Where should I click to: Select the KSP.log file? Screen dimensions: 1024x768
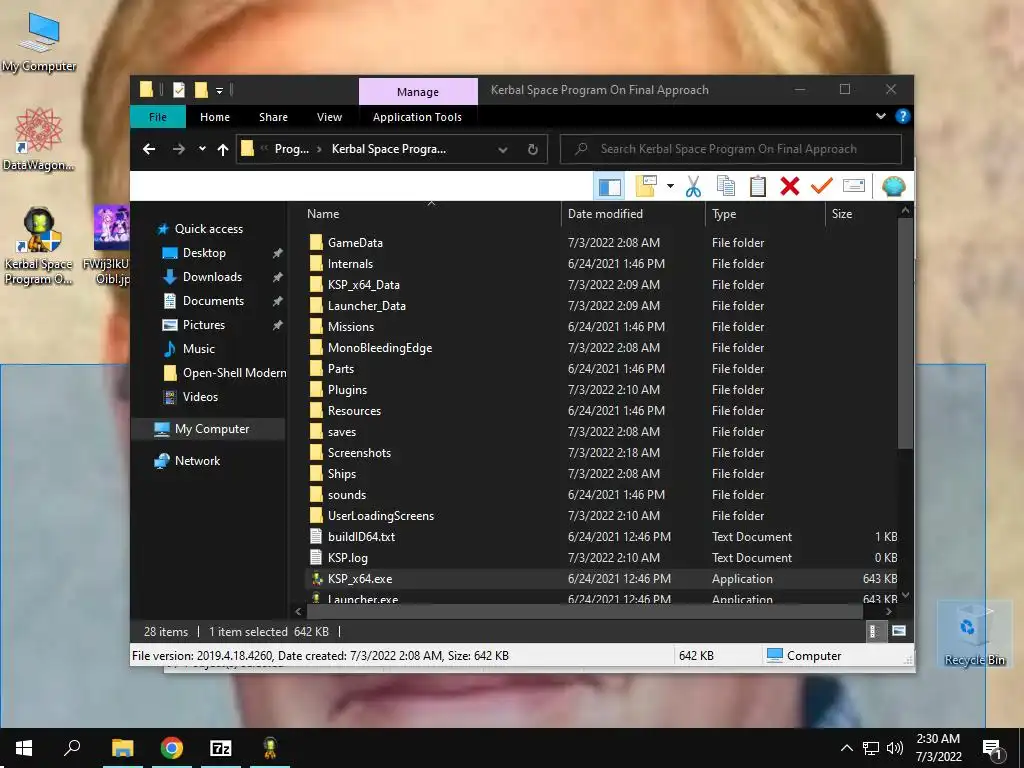(347, 558)
